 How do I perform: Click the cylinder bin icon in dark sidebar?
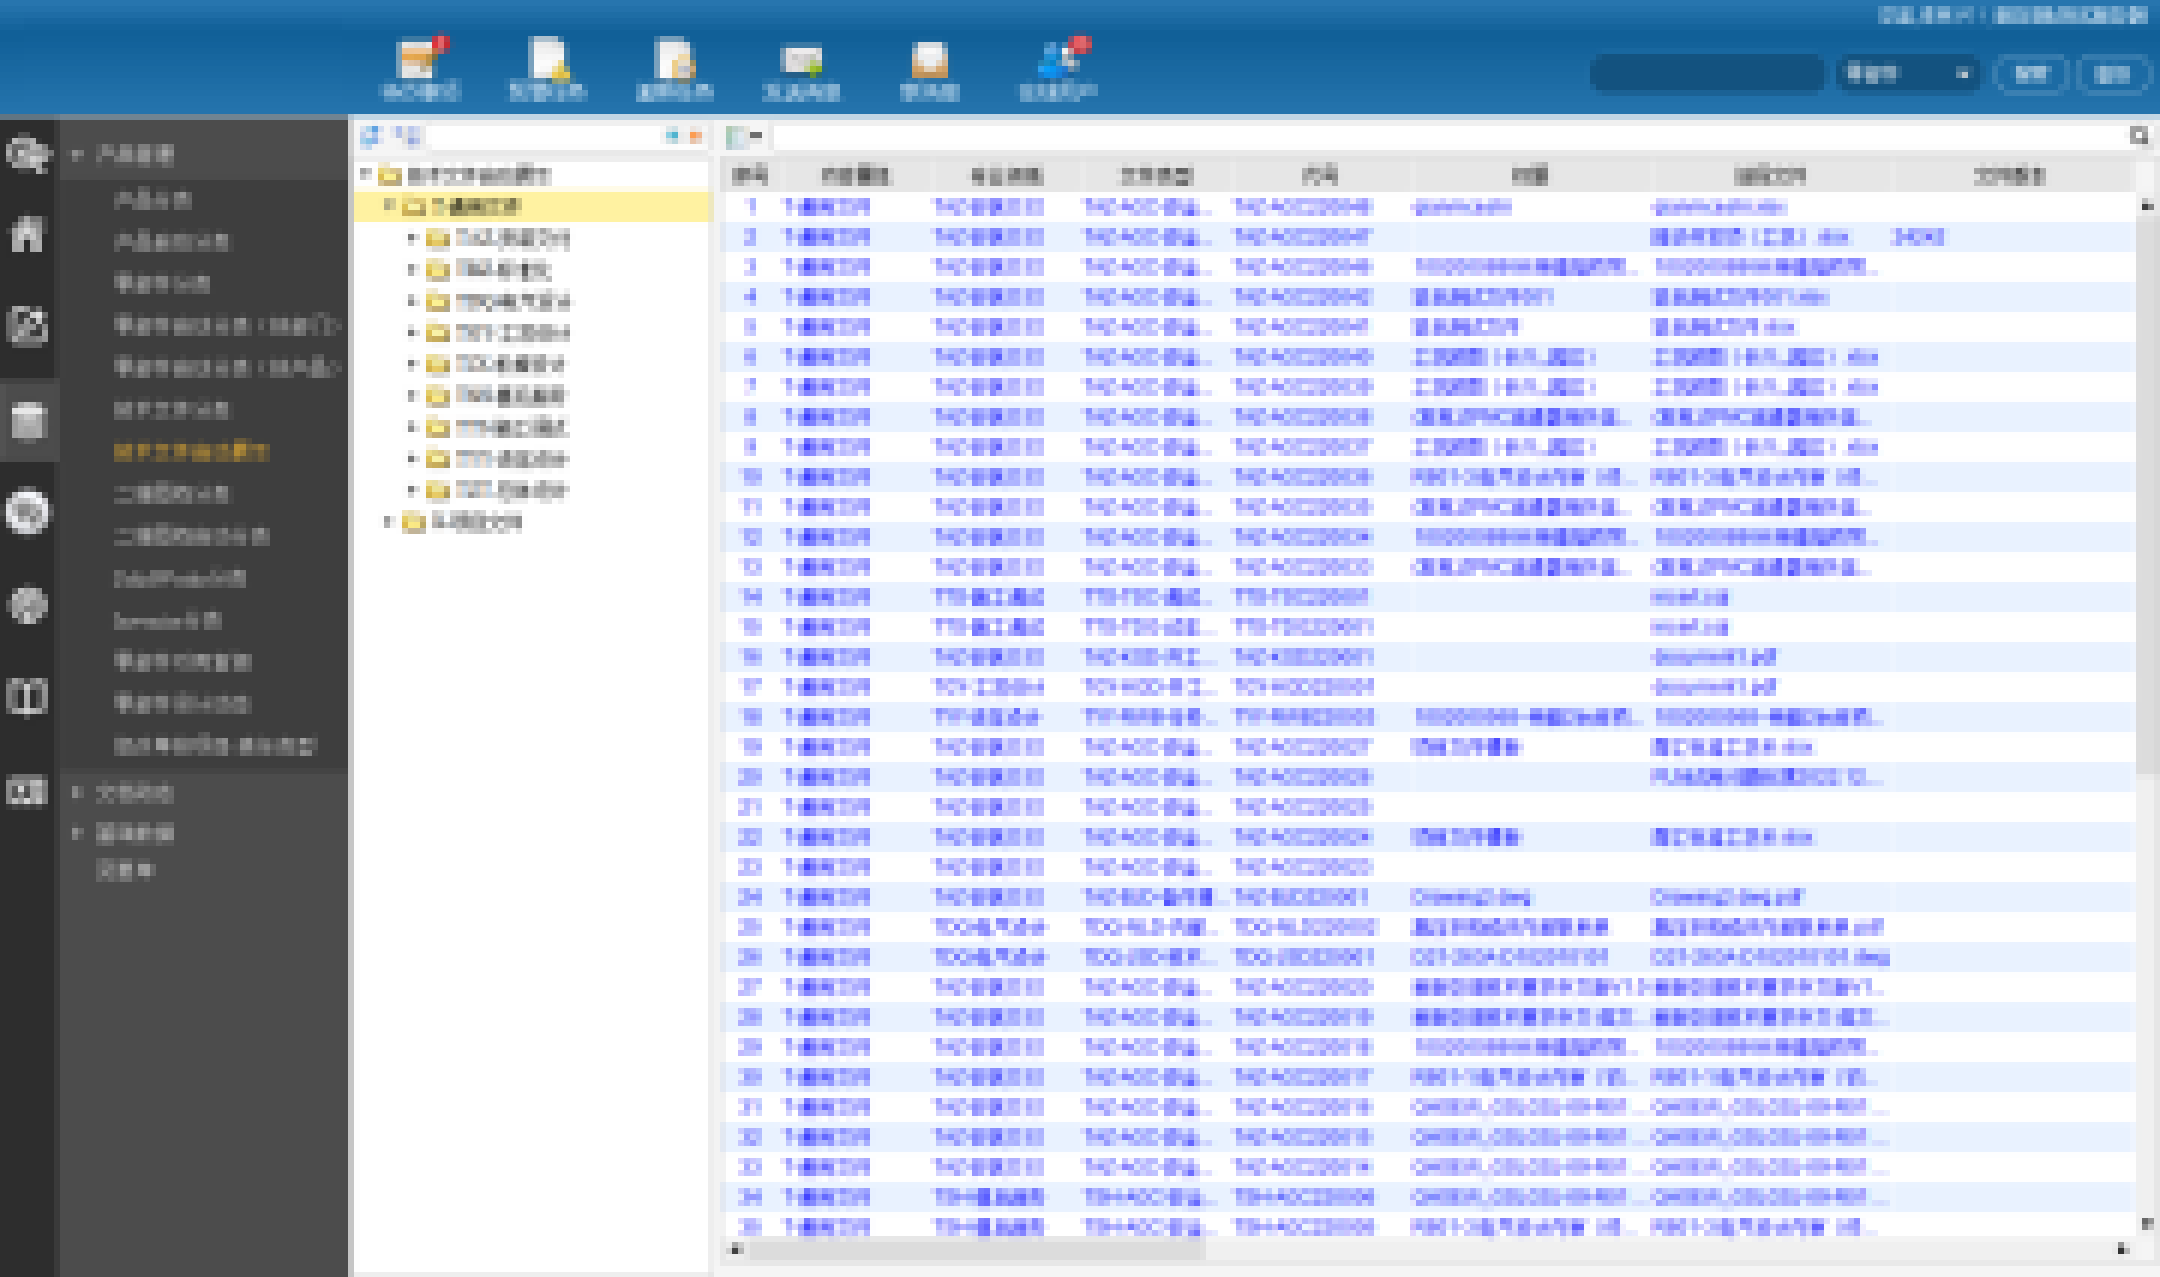tap(27, 420)
